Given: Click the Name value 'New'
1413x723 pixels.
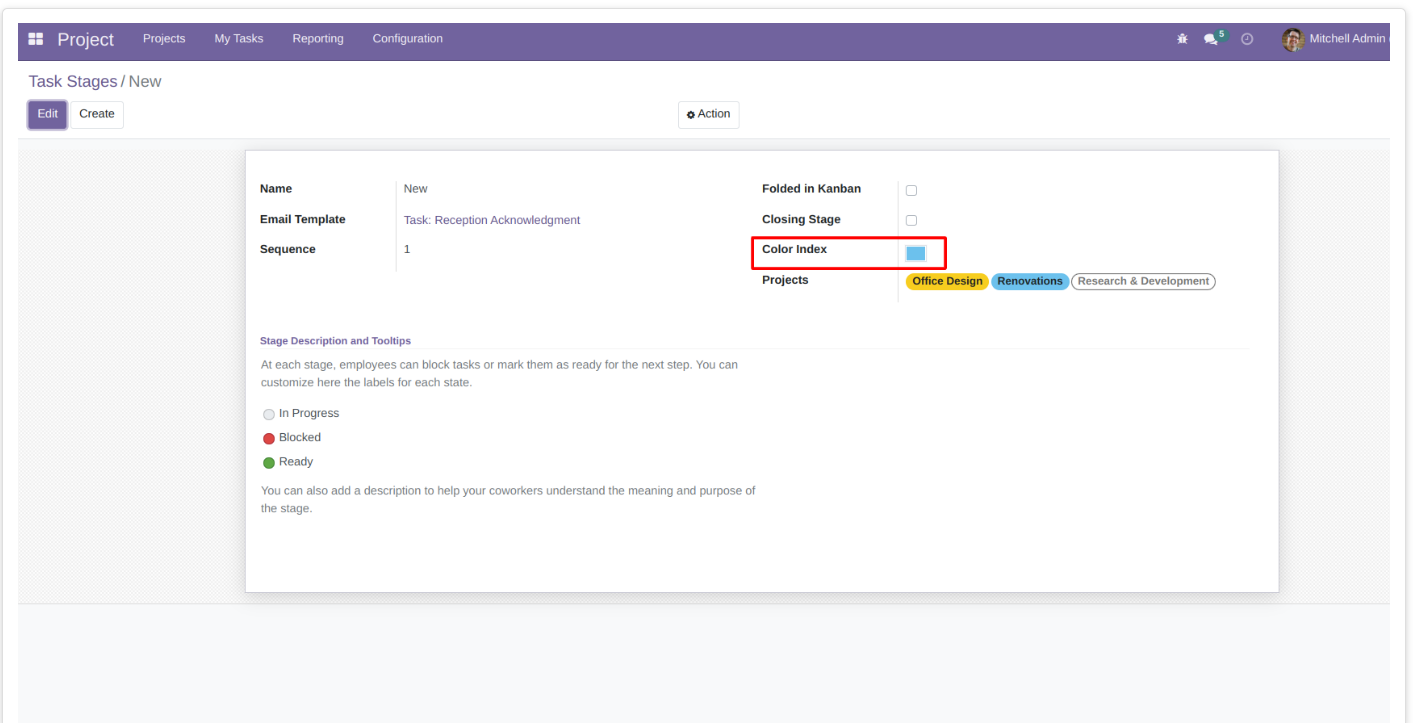Looking at the screenshot, I should coord(416,189).
